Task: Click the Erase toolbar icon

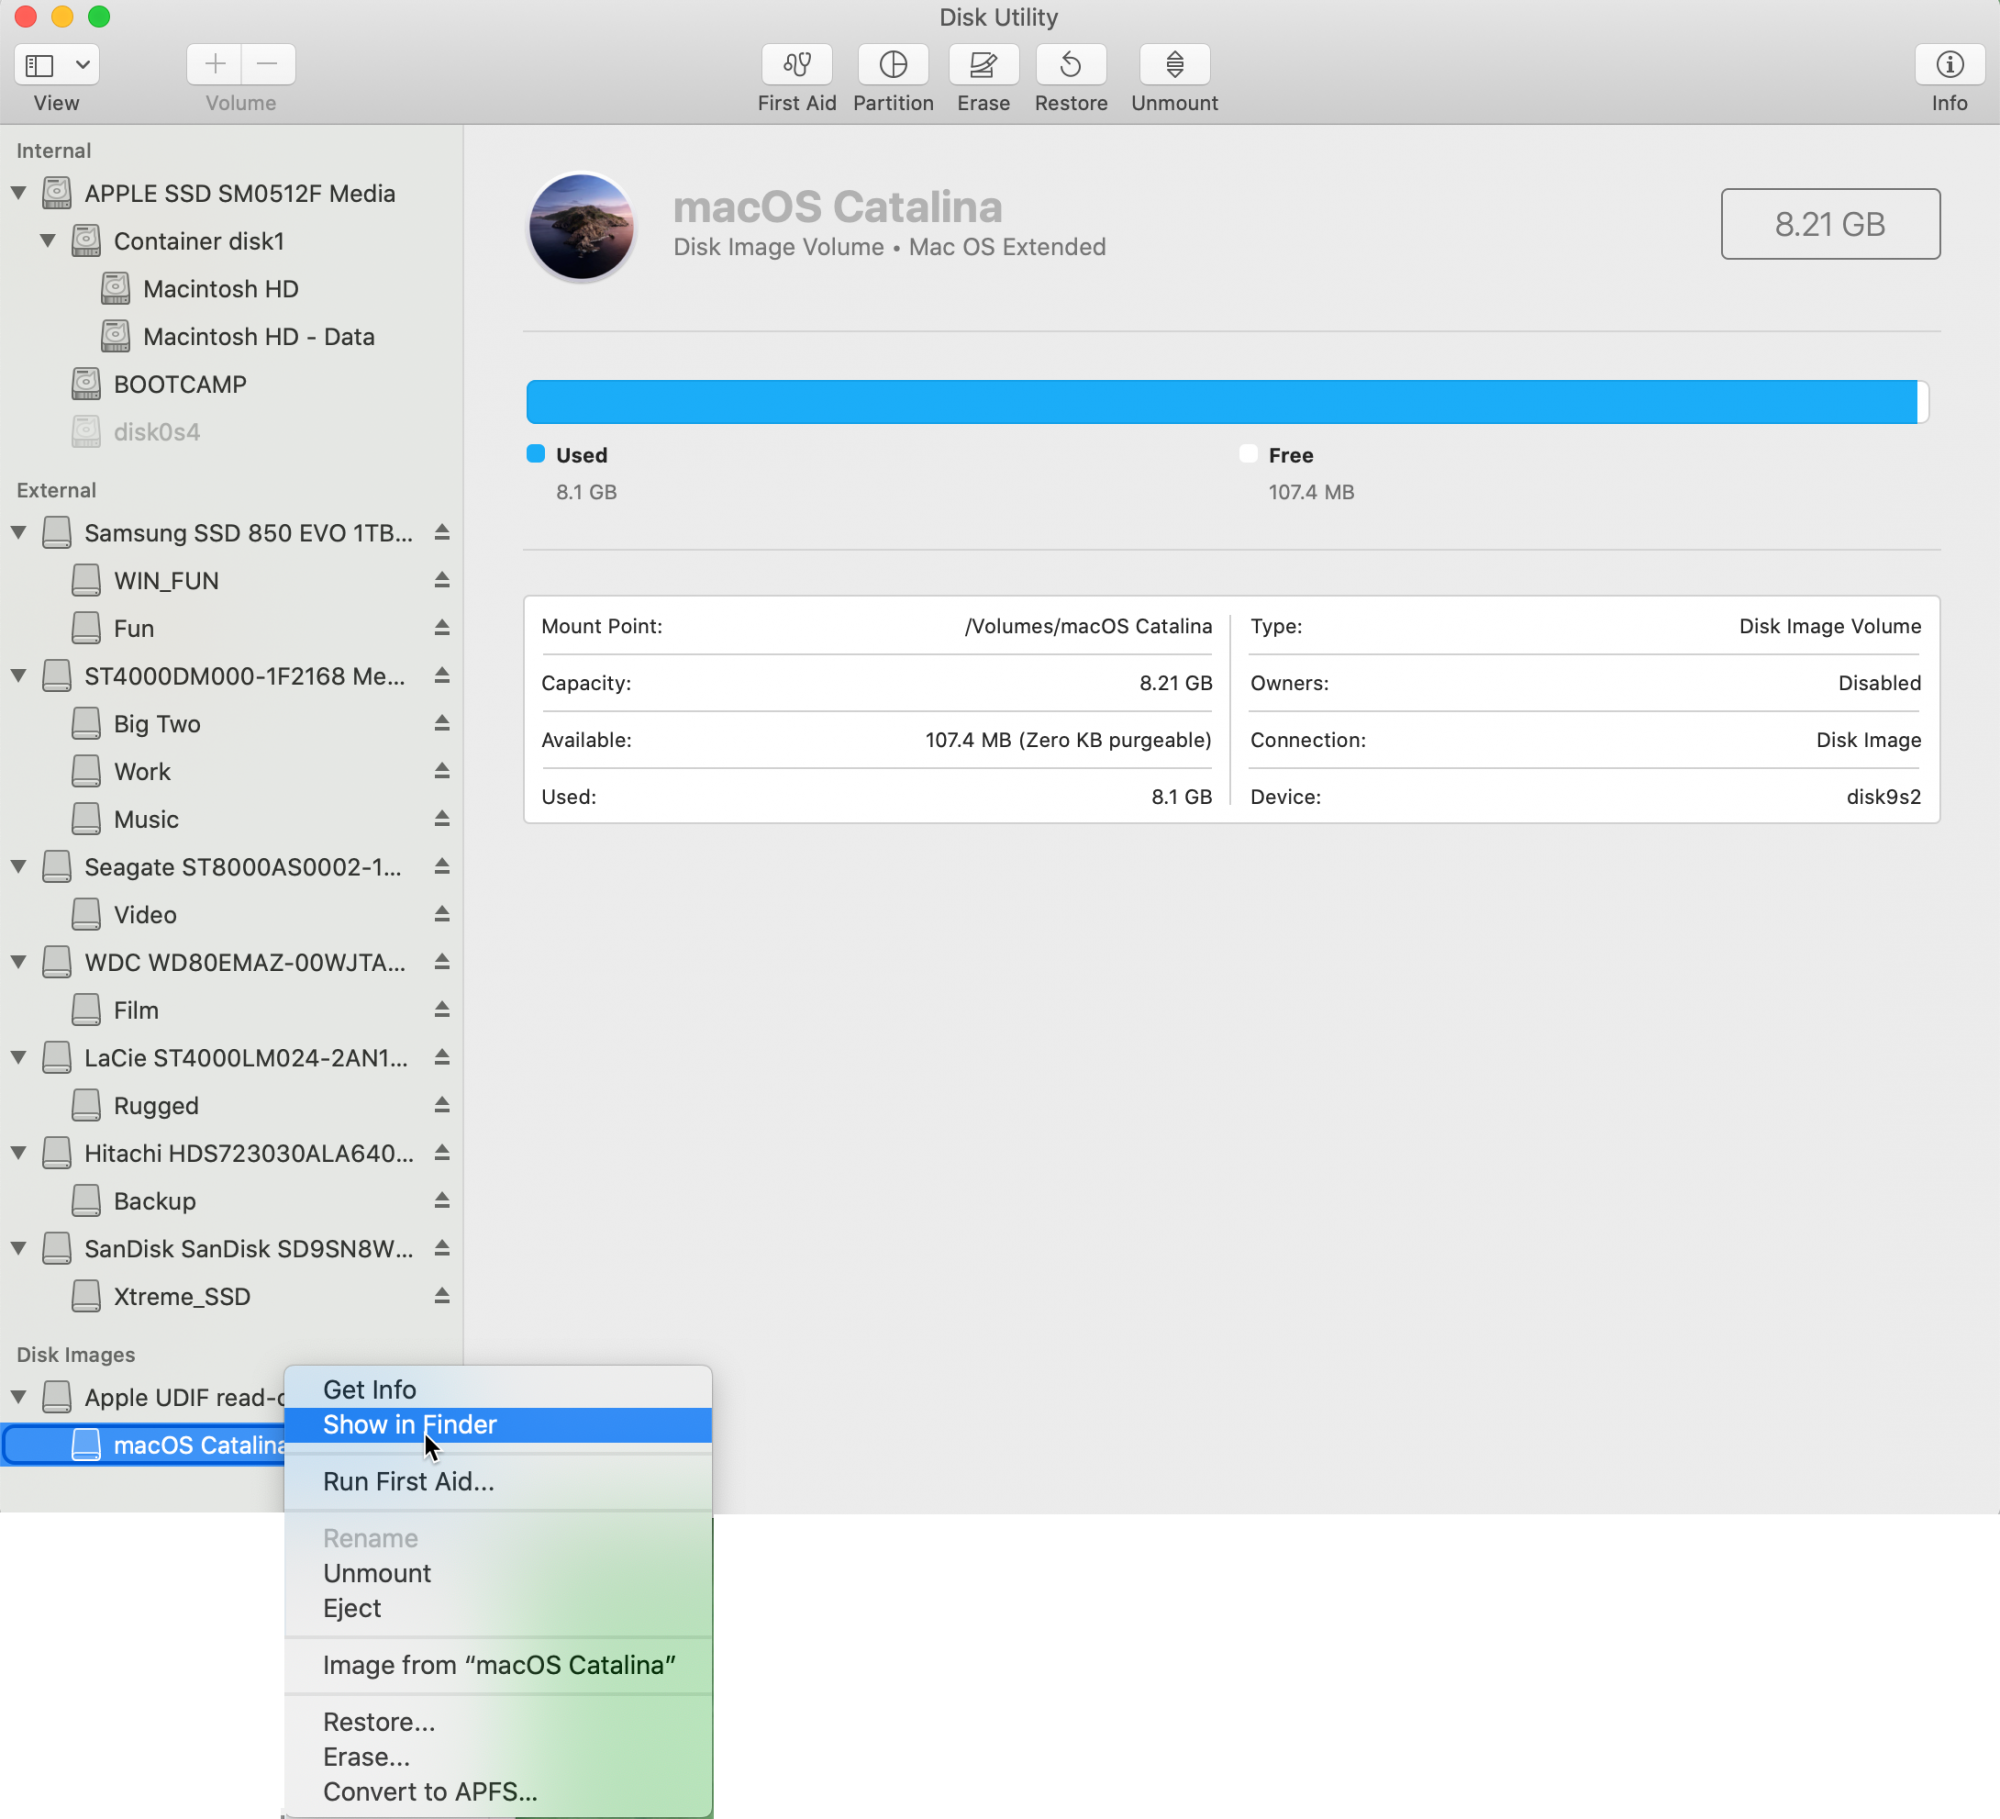Action: coord(983,65)
